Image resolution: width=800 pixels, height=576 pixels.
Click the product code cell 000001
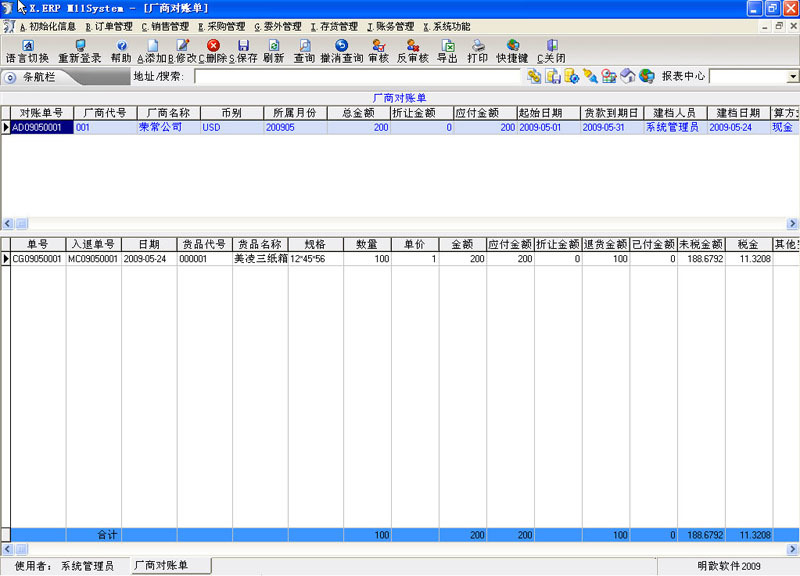[x=205, y=259]
